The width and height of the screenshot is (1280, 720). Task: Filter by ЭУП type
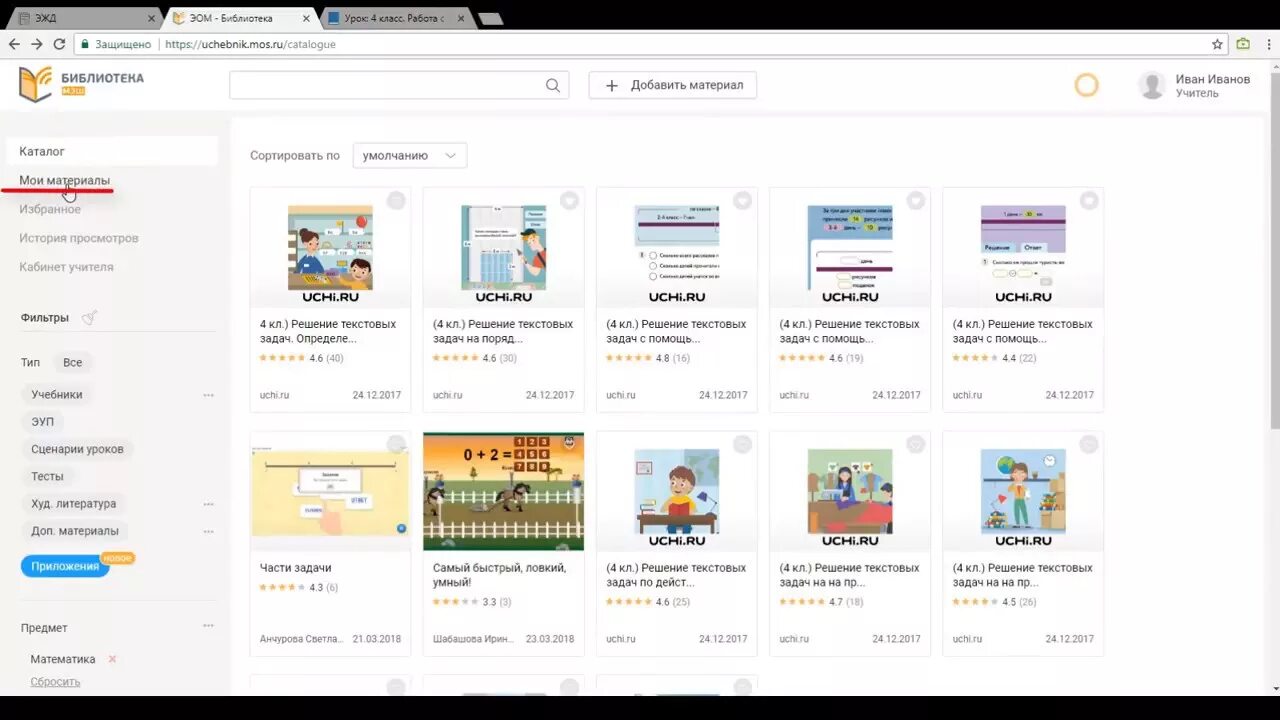tap(43, 422)
